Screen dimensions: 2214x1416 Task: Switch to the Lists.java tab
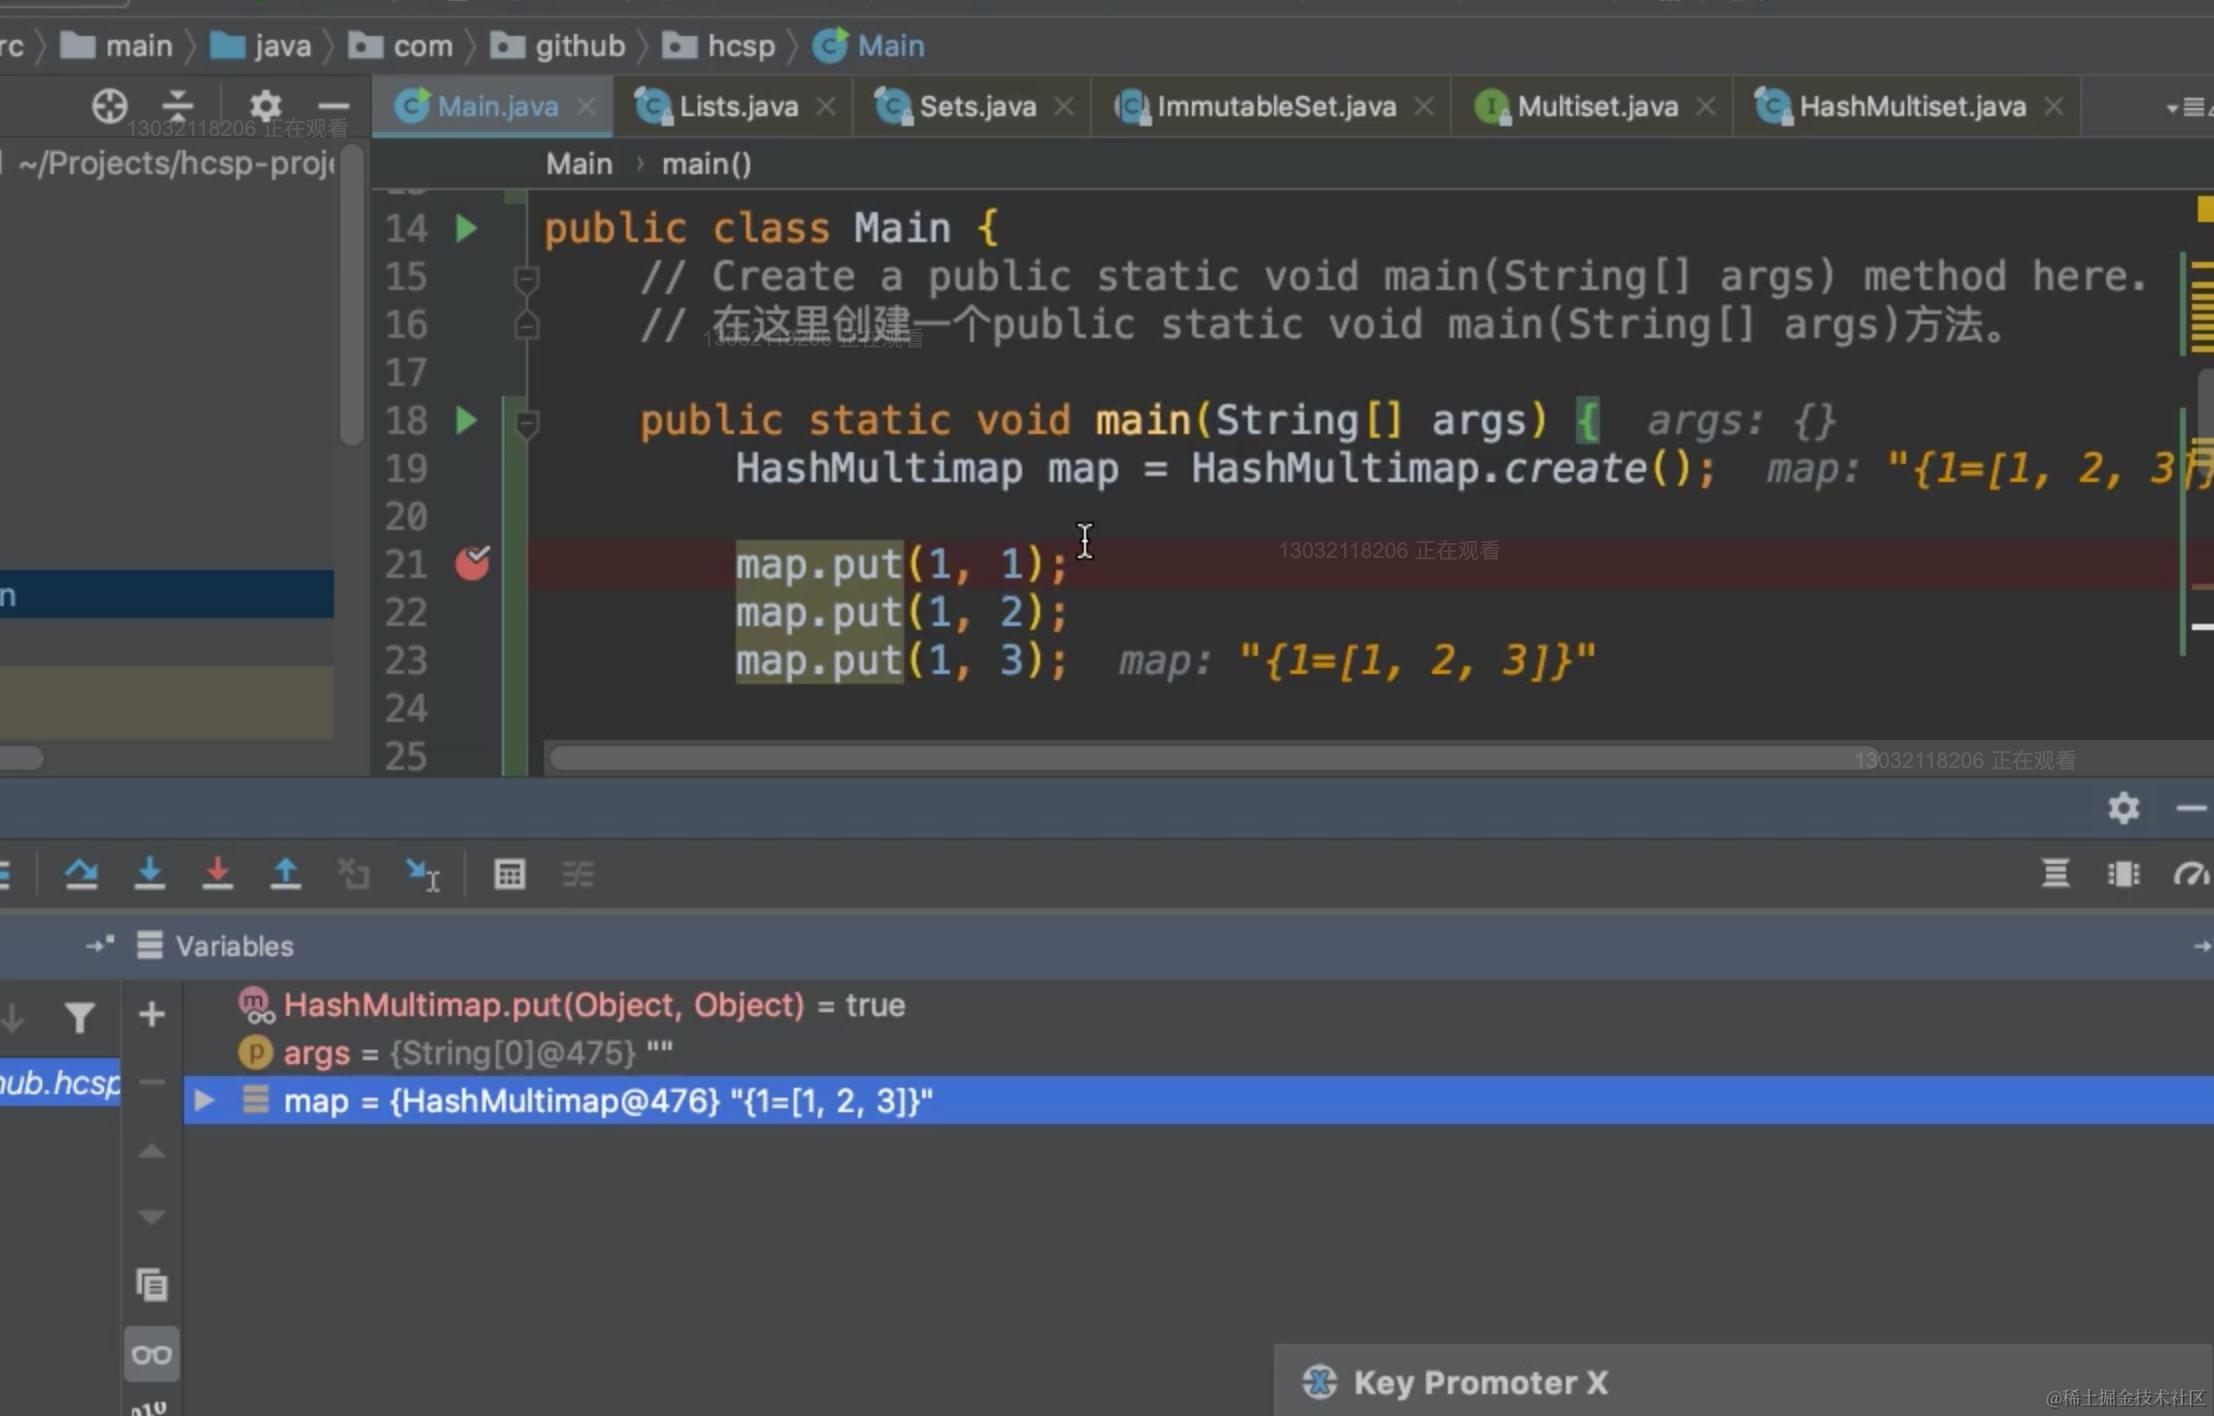tap(737, 106)
